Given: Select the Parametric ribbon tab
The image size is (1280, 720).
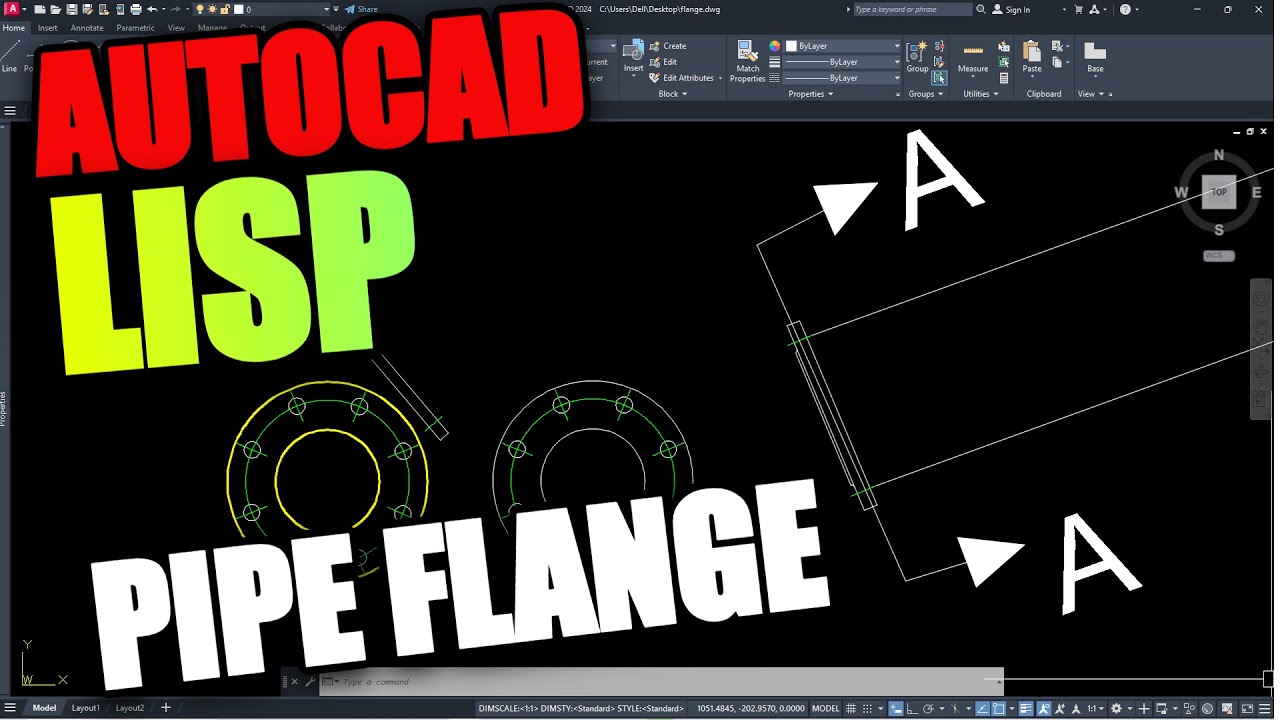Looking at the screenshot, I should click(x=135, y=28).
